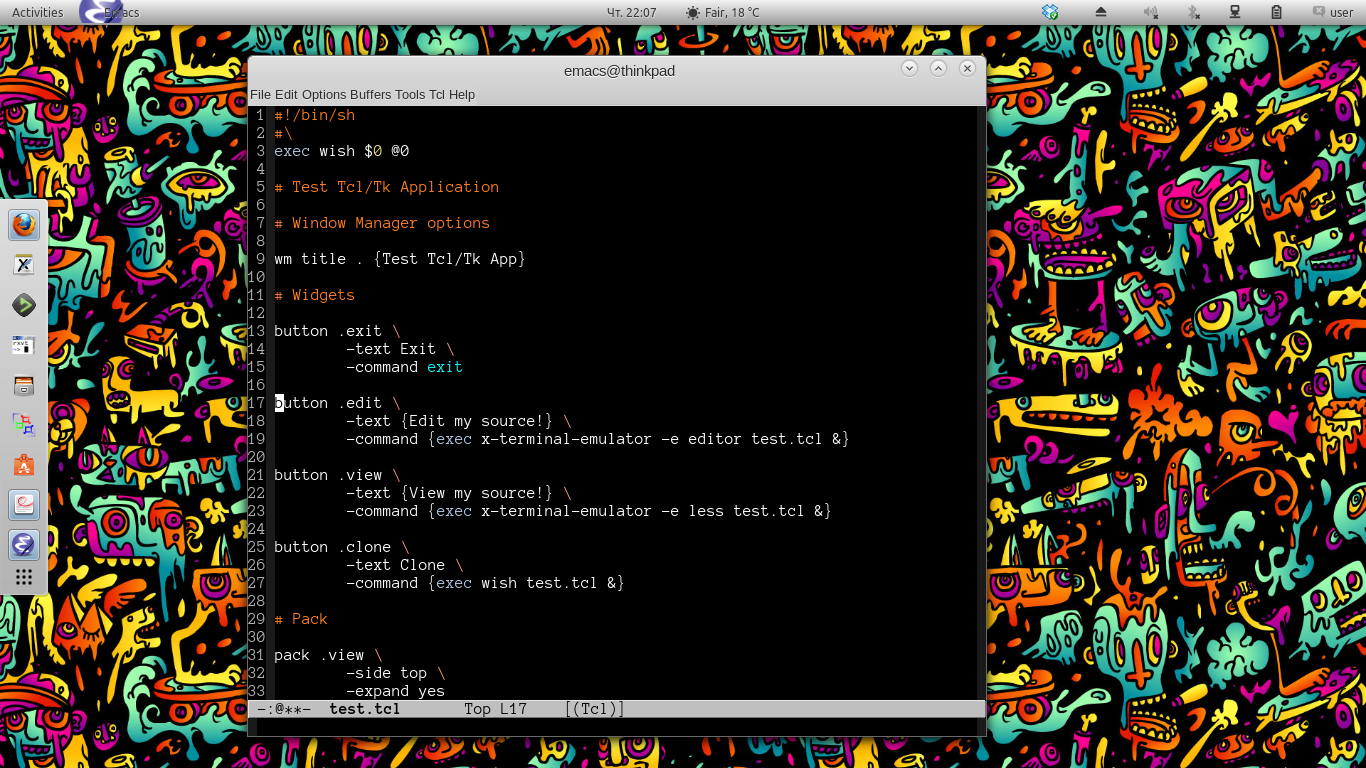Open the Tcl menu in Emacs
1366x768 pixels.
(x=437, y=94)
